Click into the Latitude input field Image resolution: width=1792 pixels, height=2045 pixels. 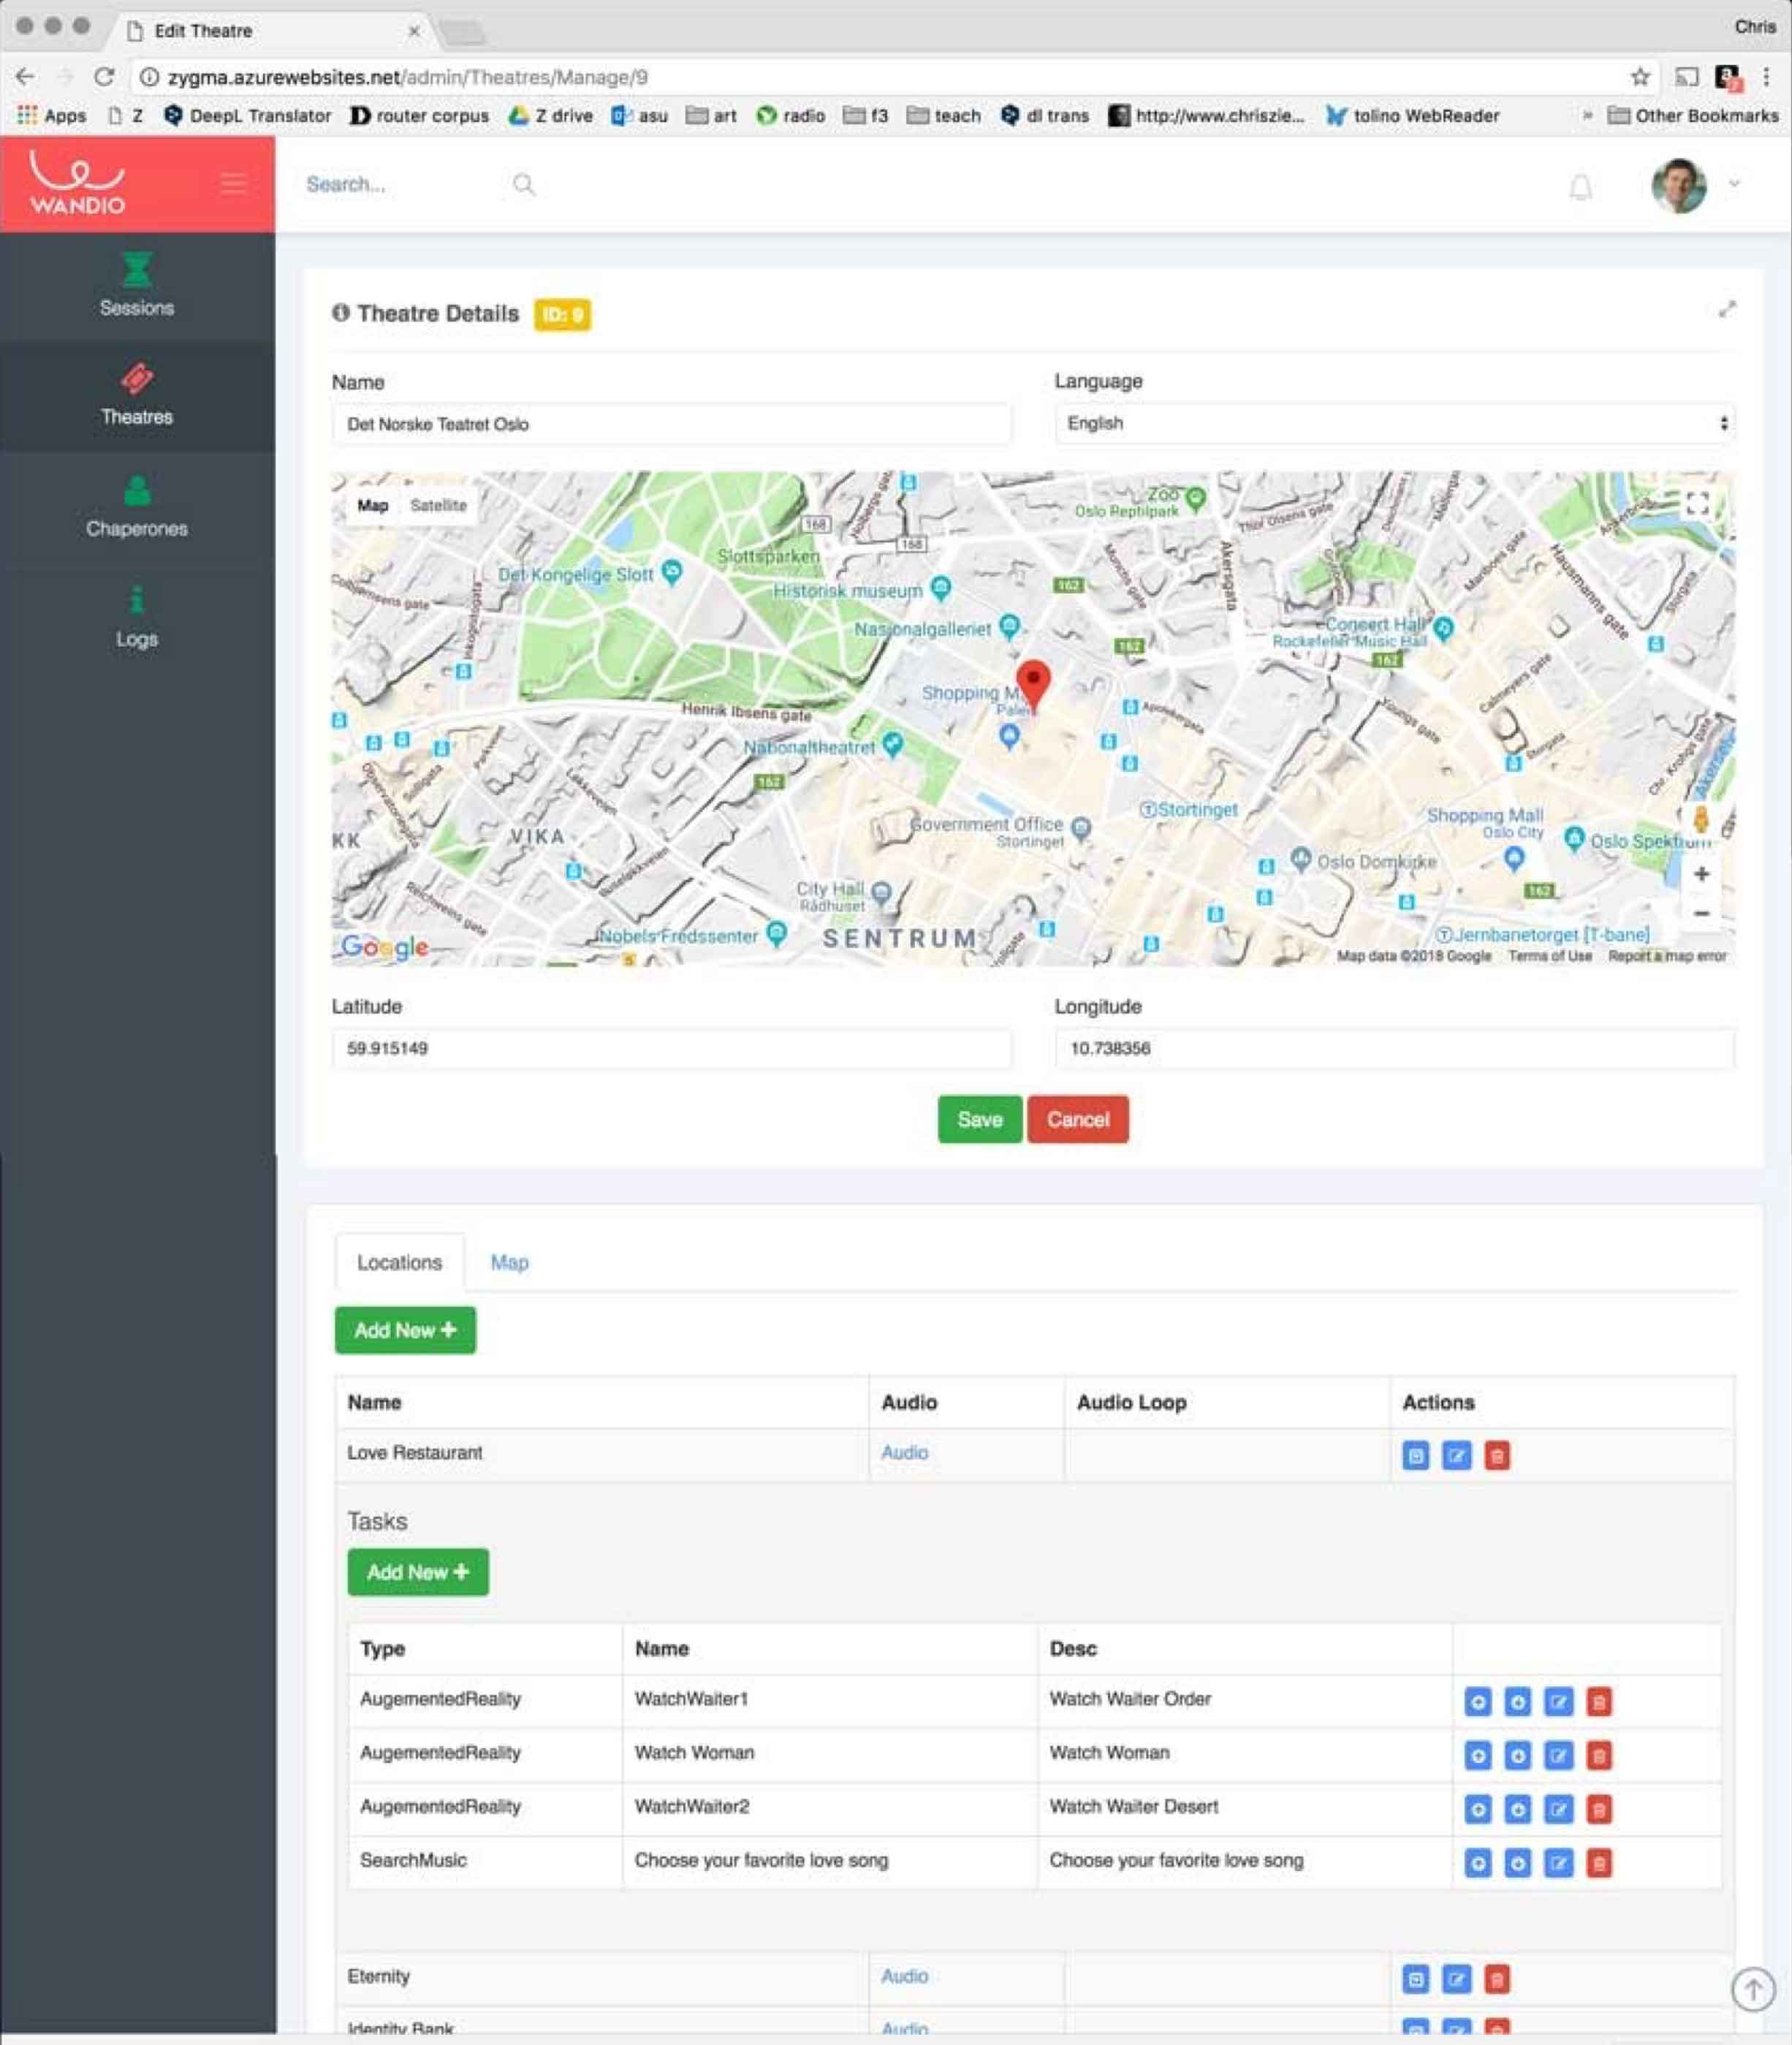(x=670, y=1048)
